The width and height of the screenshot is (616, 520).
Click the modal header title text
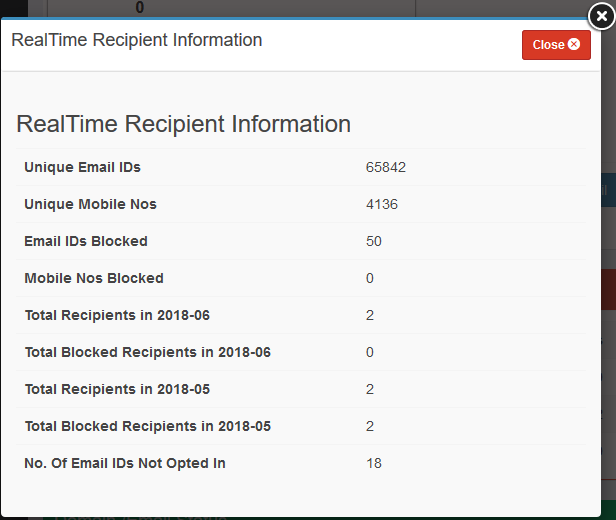pos(137,41)
